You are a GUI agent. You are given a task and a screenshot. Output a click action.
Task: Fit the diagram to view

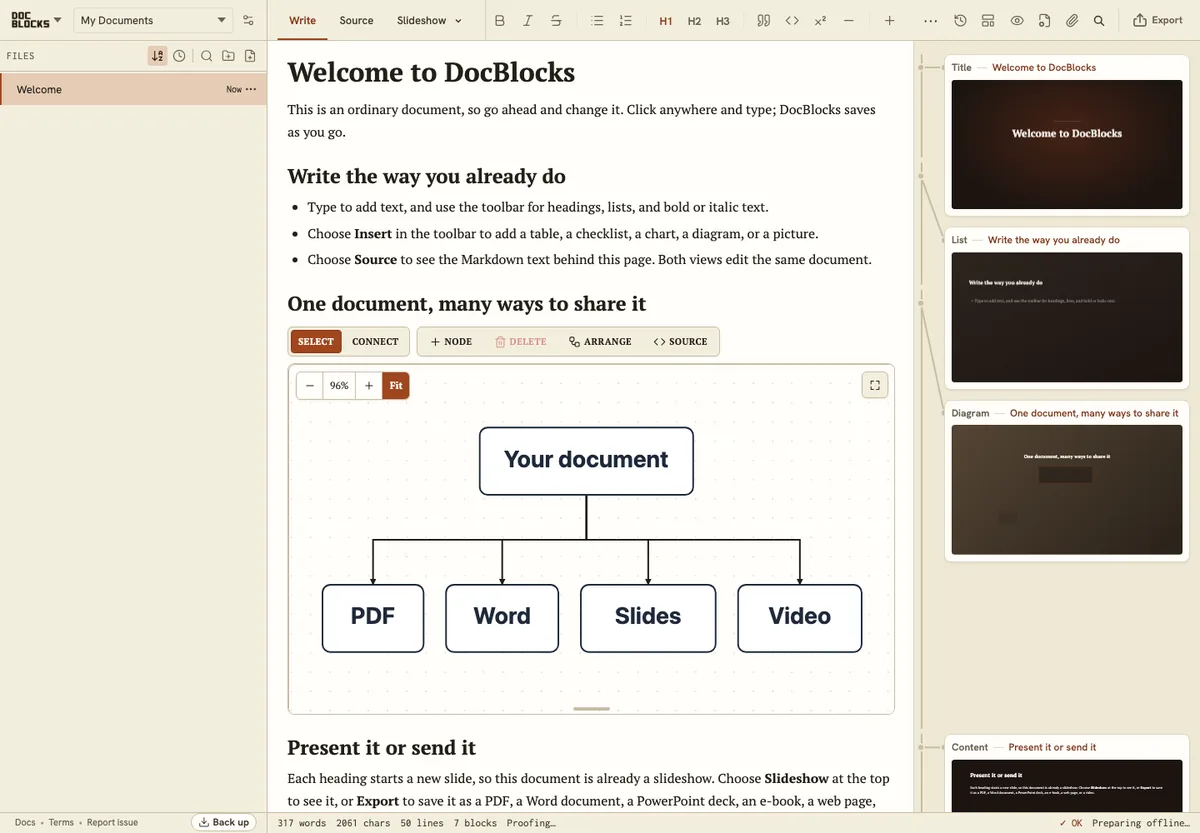pos(396,385)
